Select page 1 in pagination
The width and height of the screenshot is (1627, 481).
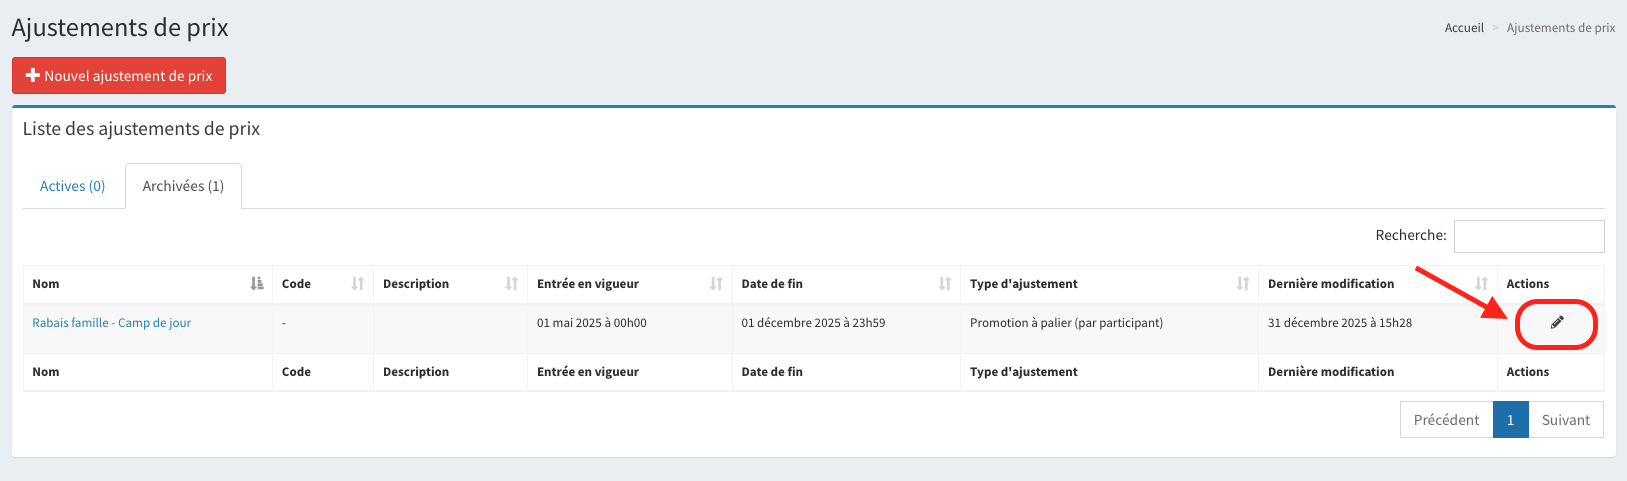point(1511,420)
